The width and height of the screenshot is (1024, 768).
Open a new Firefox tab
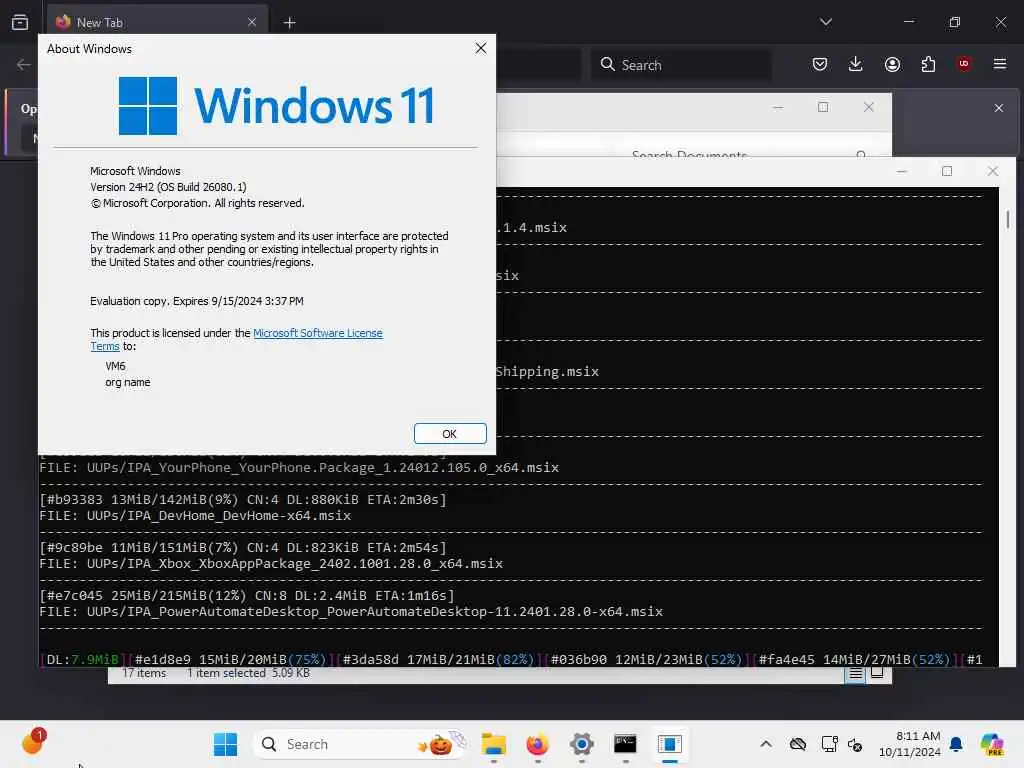click(289, 23)
